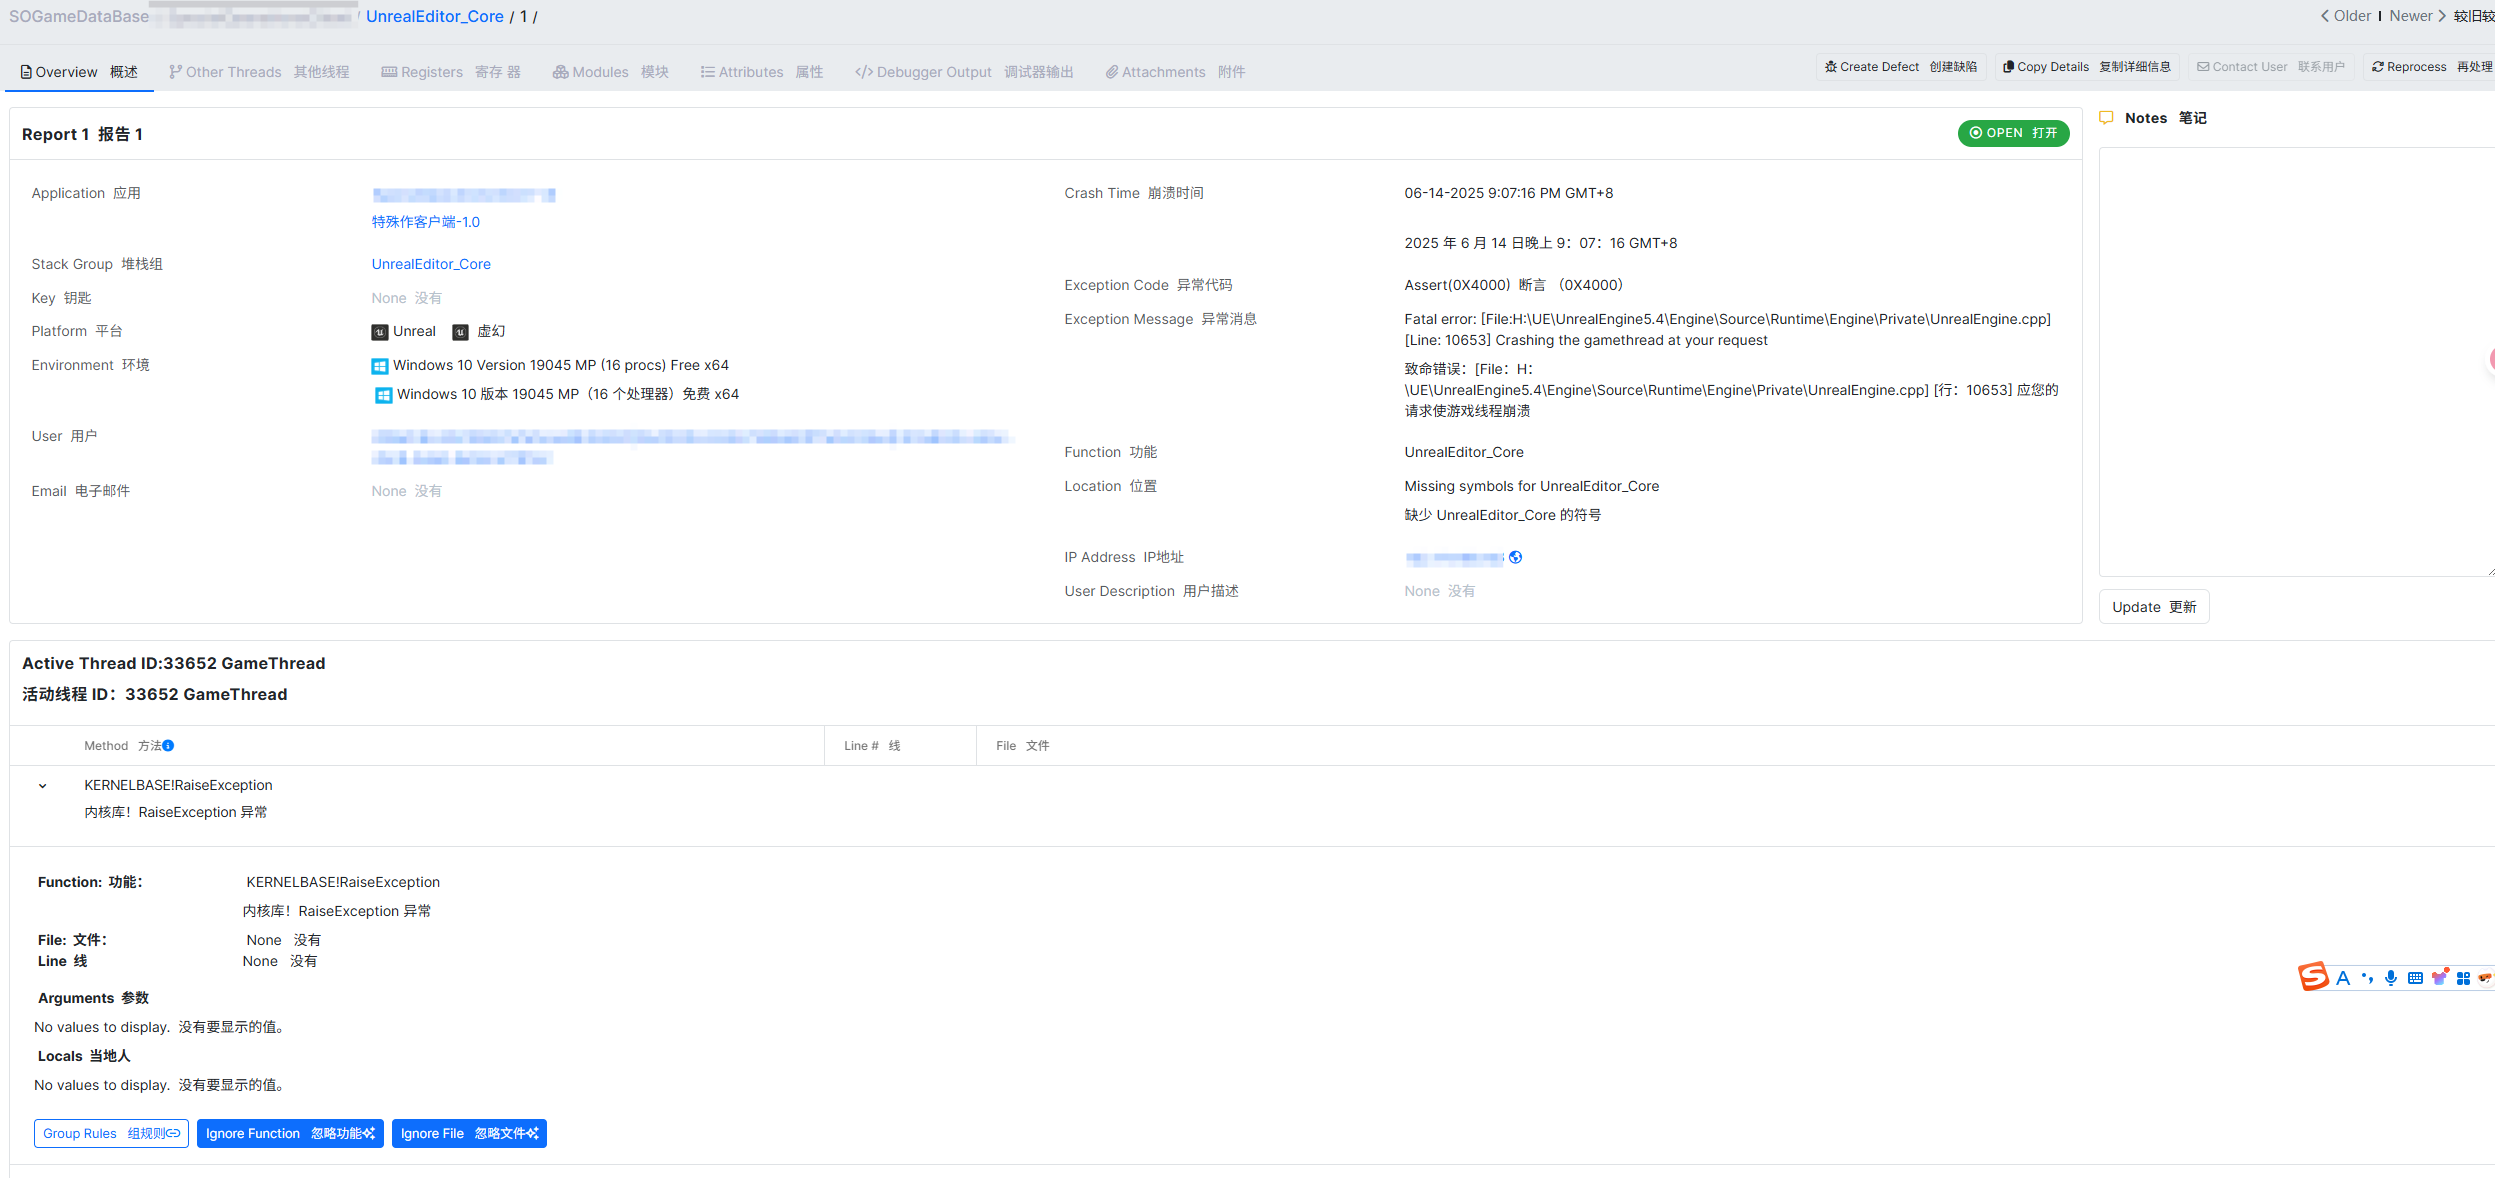Click the Sogou input method S logo
This screenshot has height=1178, width=2495.
(x=2313, y=976)
